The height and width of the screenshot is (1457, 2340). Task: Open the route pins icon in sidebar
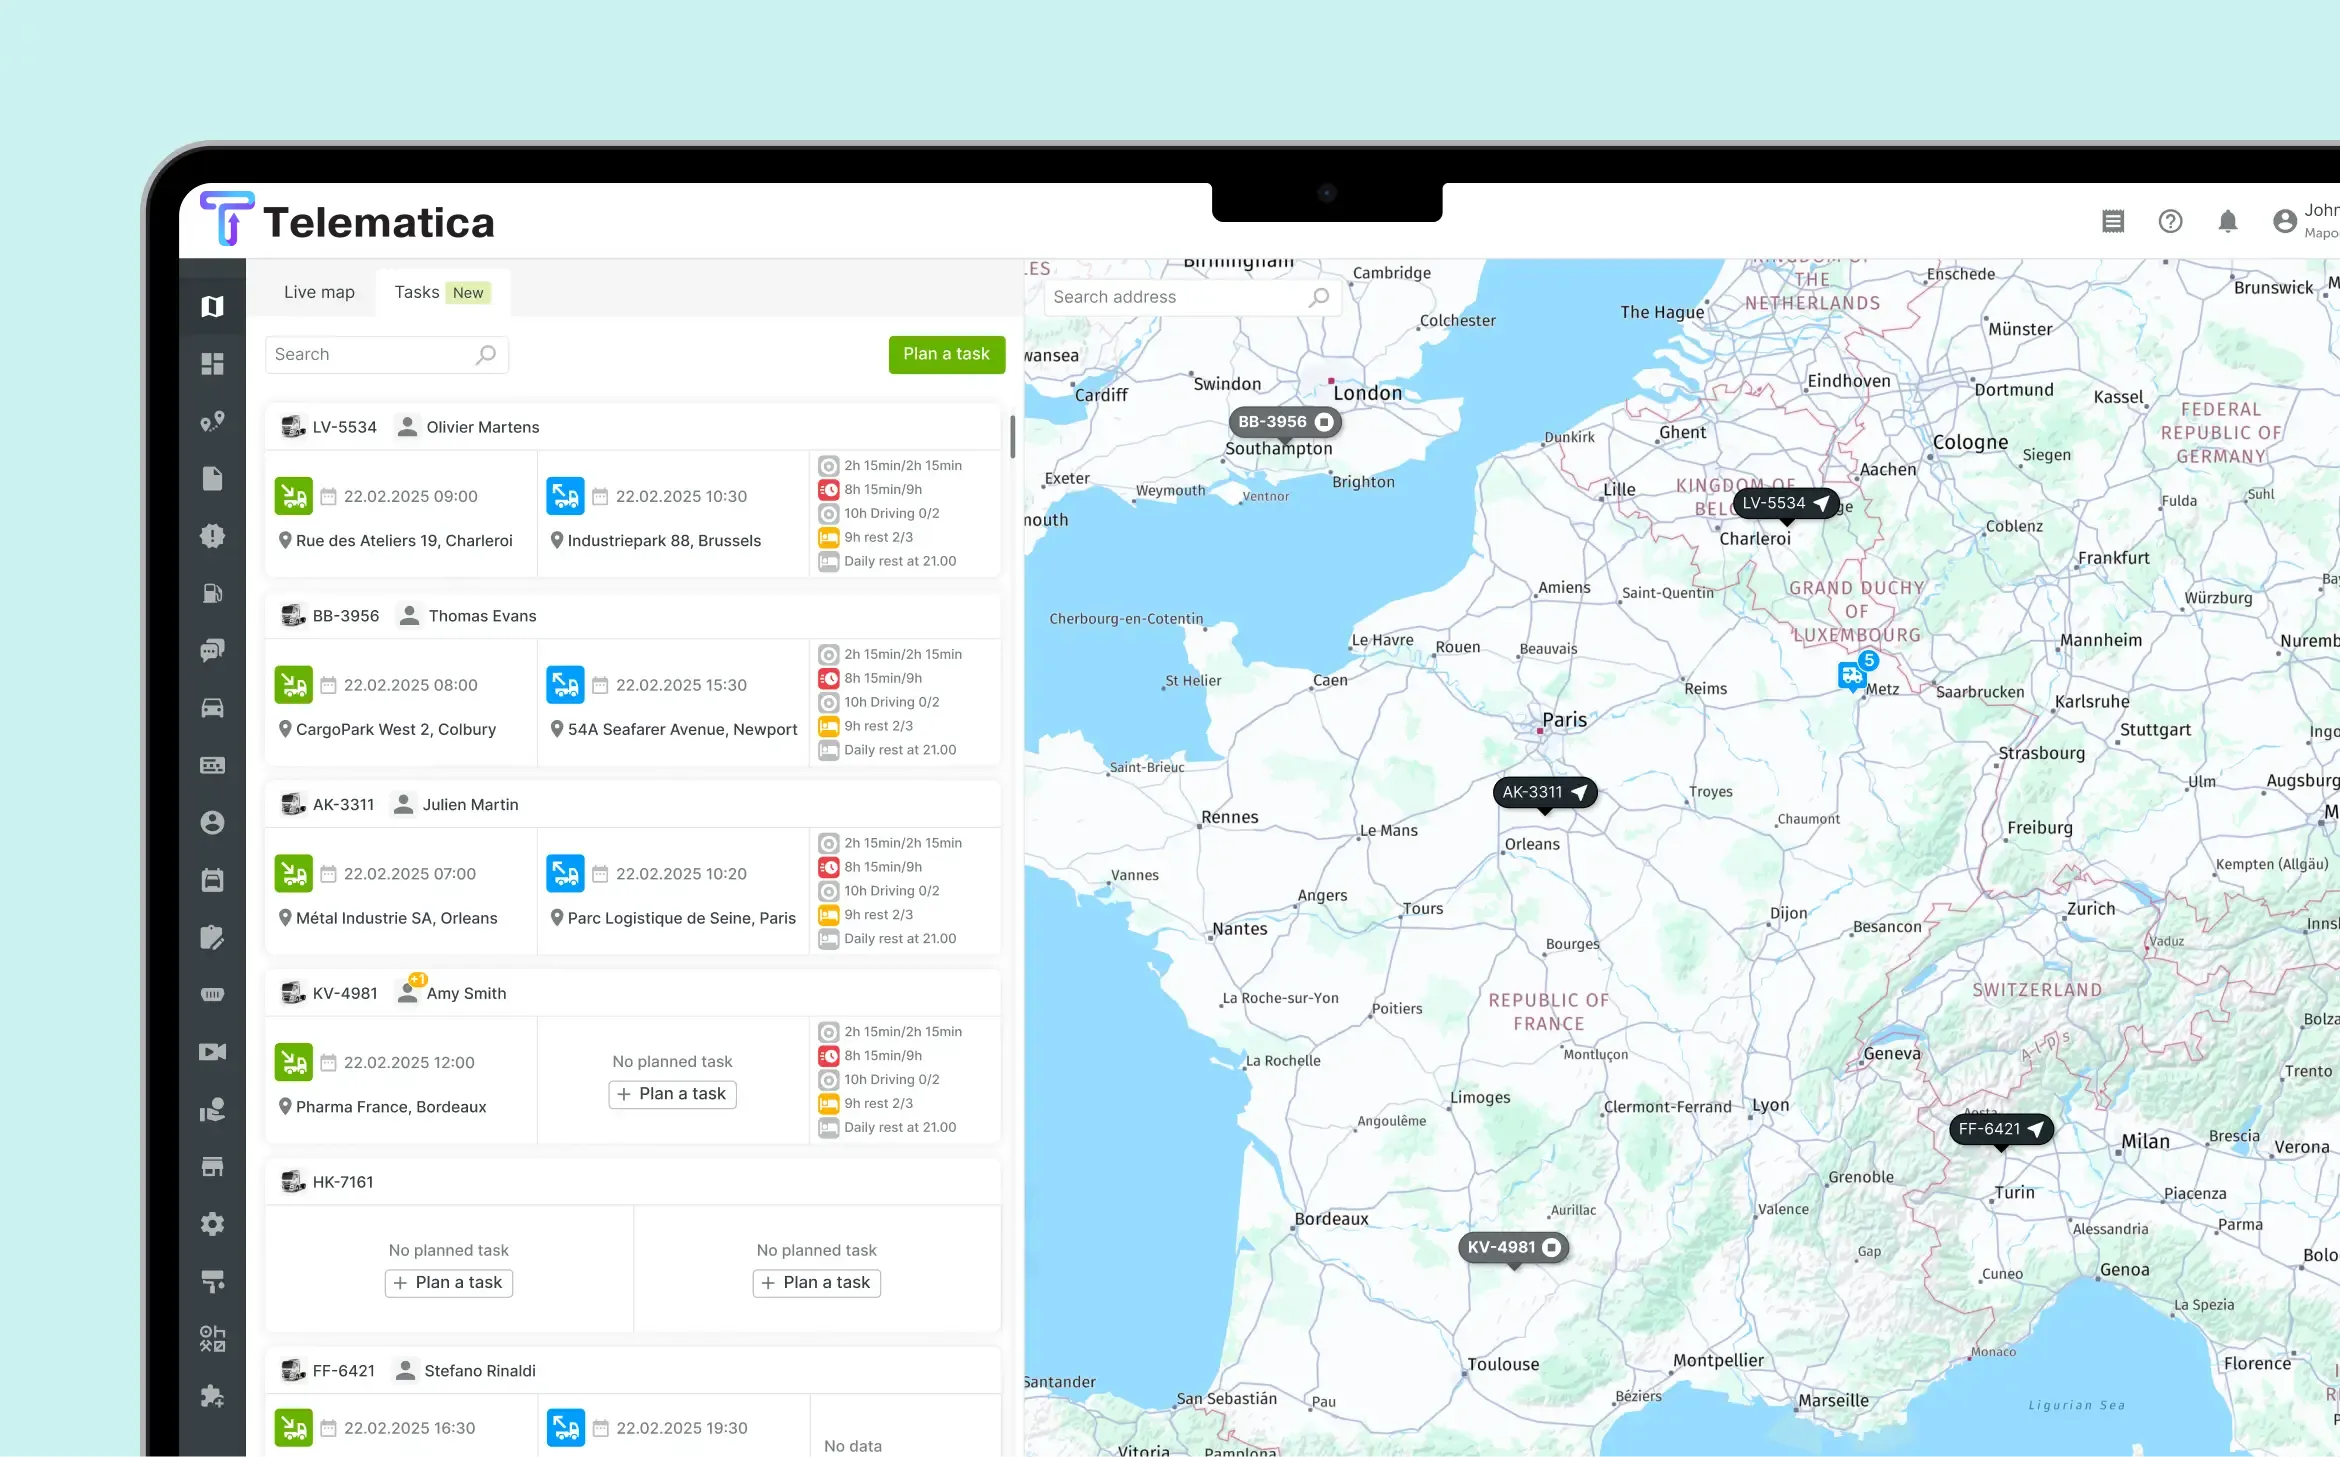click(212, 421)
